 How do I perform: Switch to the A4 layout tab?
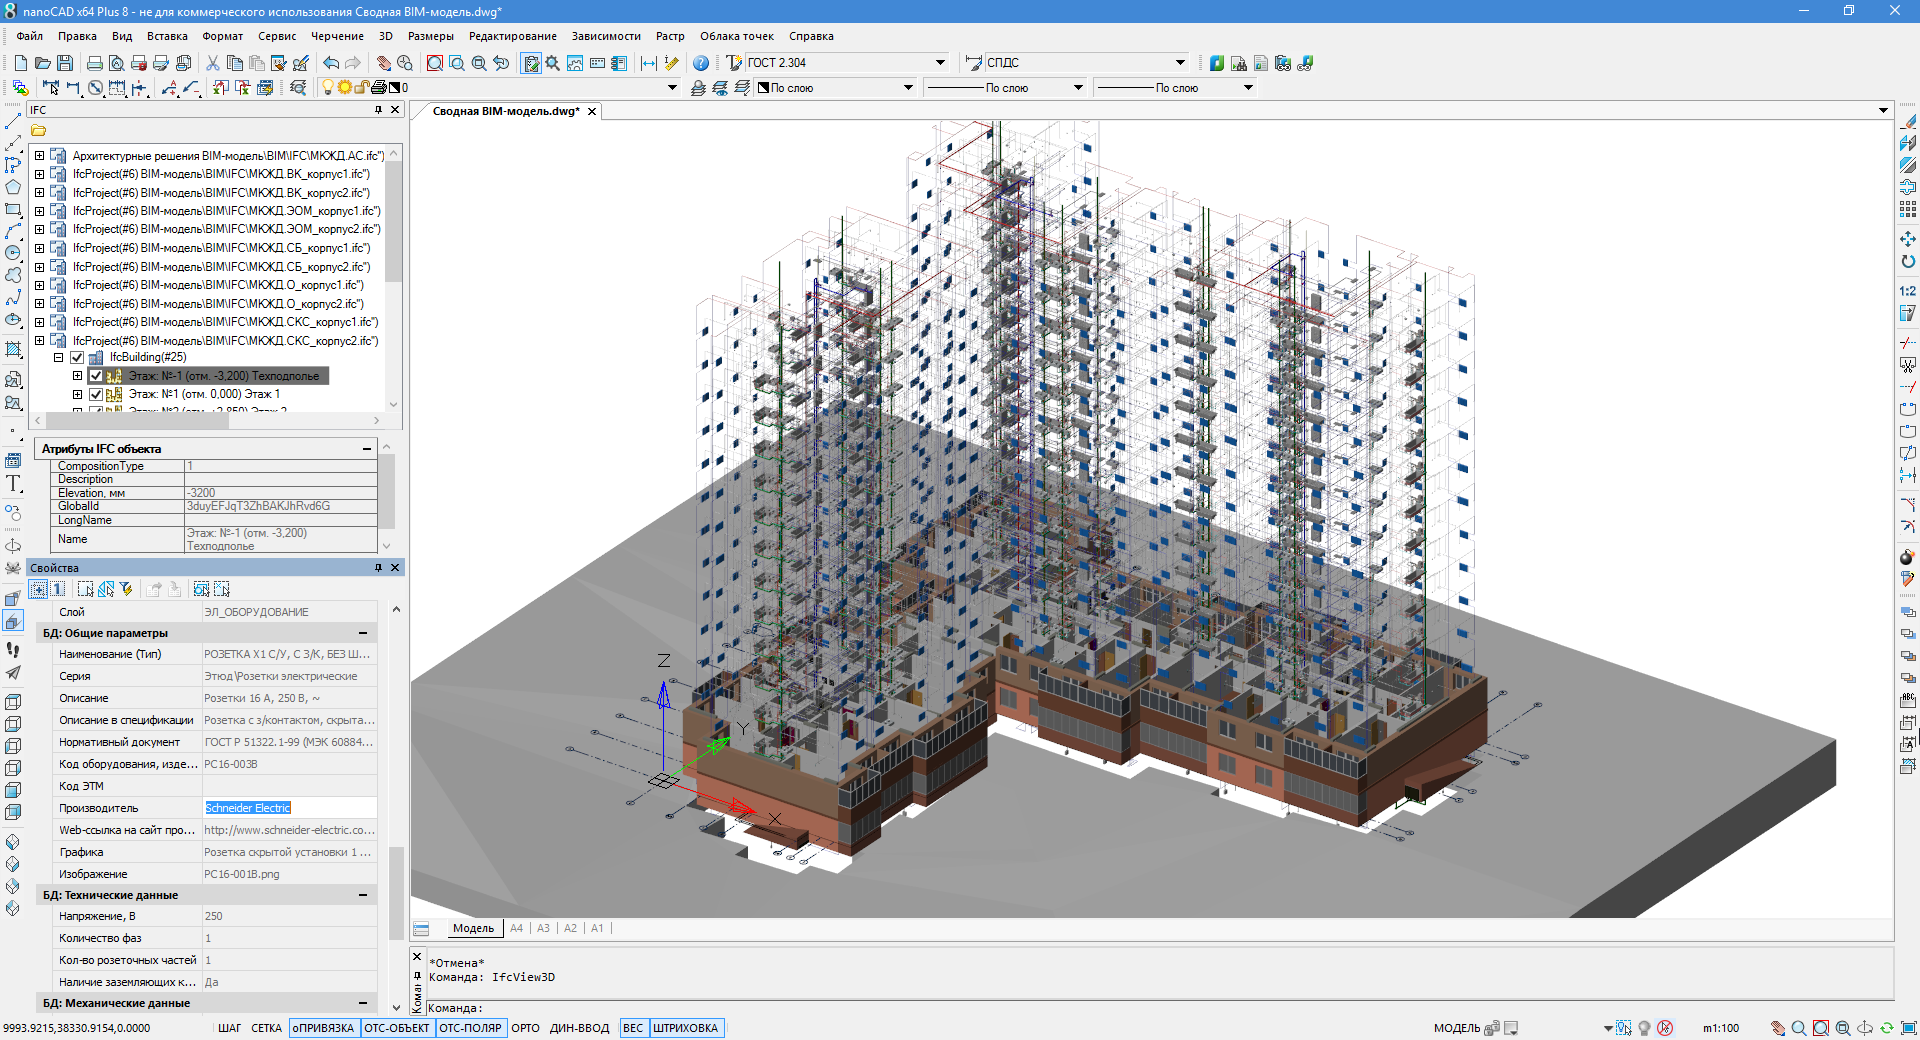(x=517, y=928)
